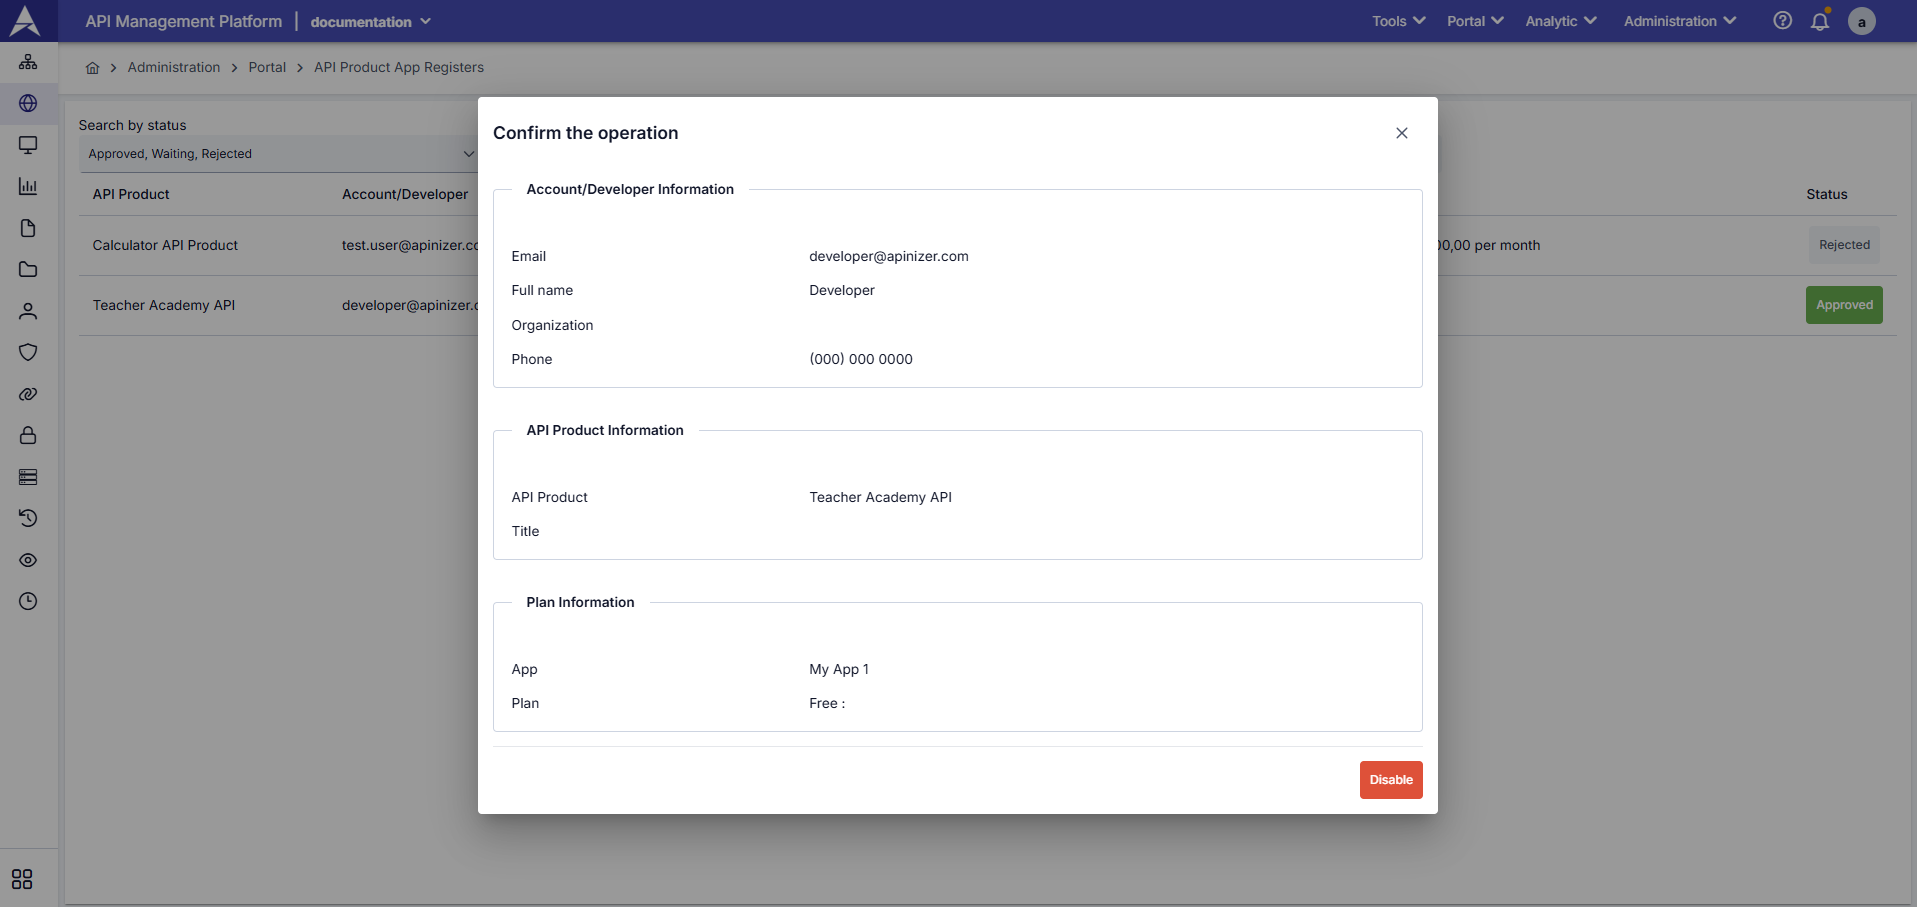Click the monitor icon in the sidebar
Screen dimensions: 1917x907
[x=28, y=145]
